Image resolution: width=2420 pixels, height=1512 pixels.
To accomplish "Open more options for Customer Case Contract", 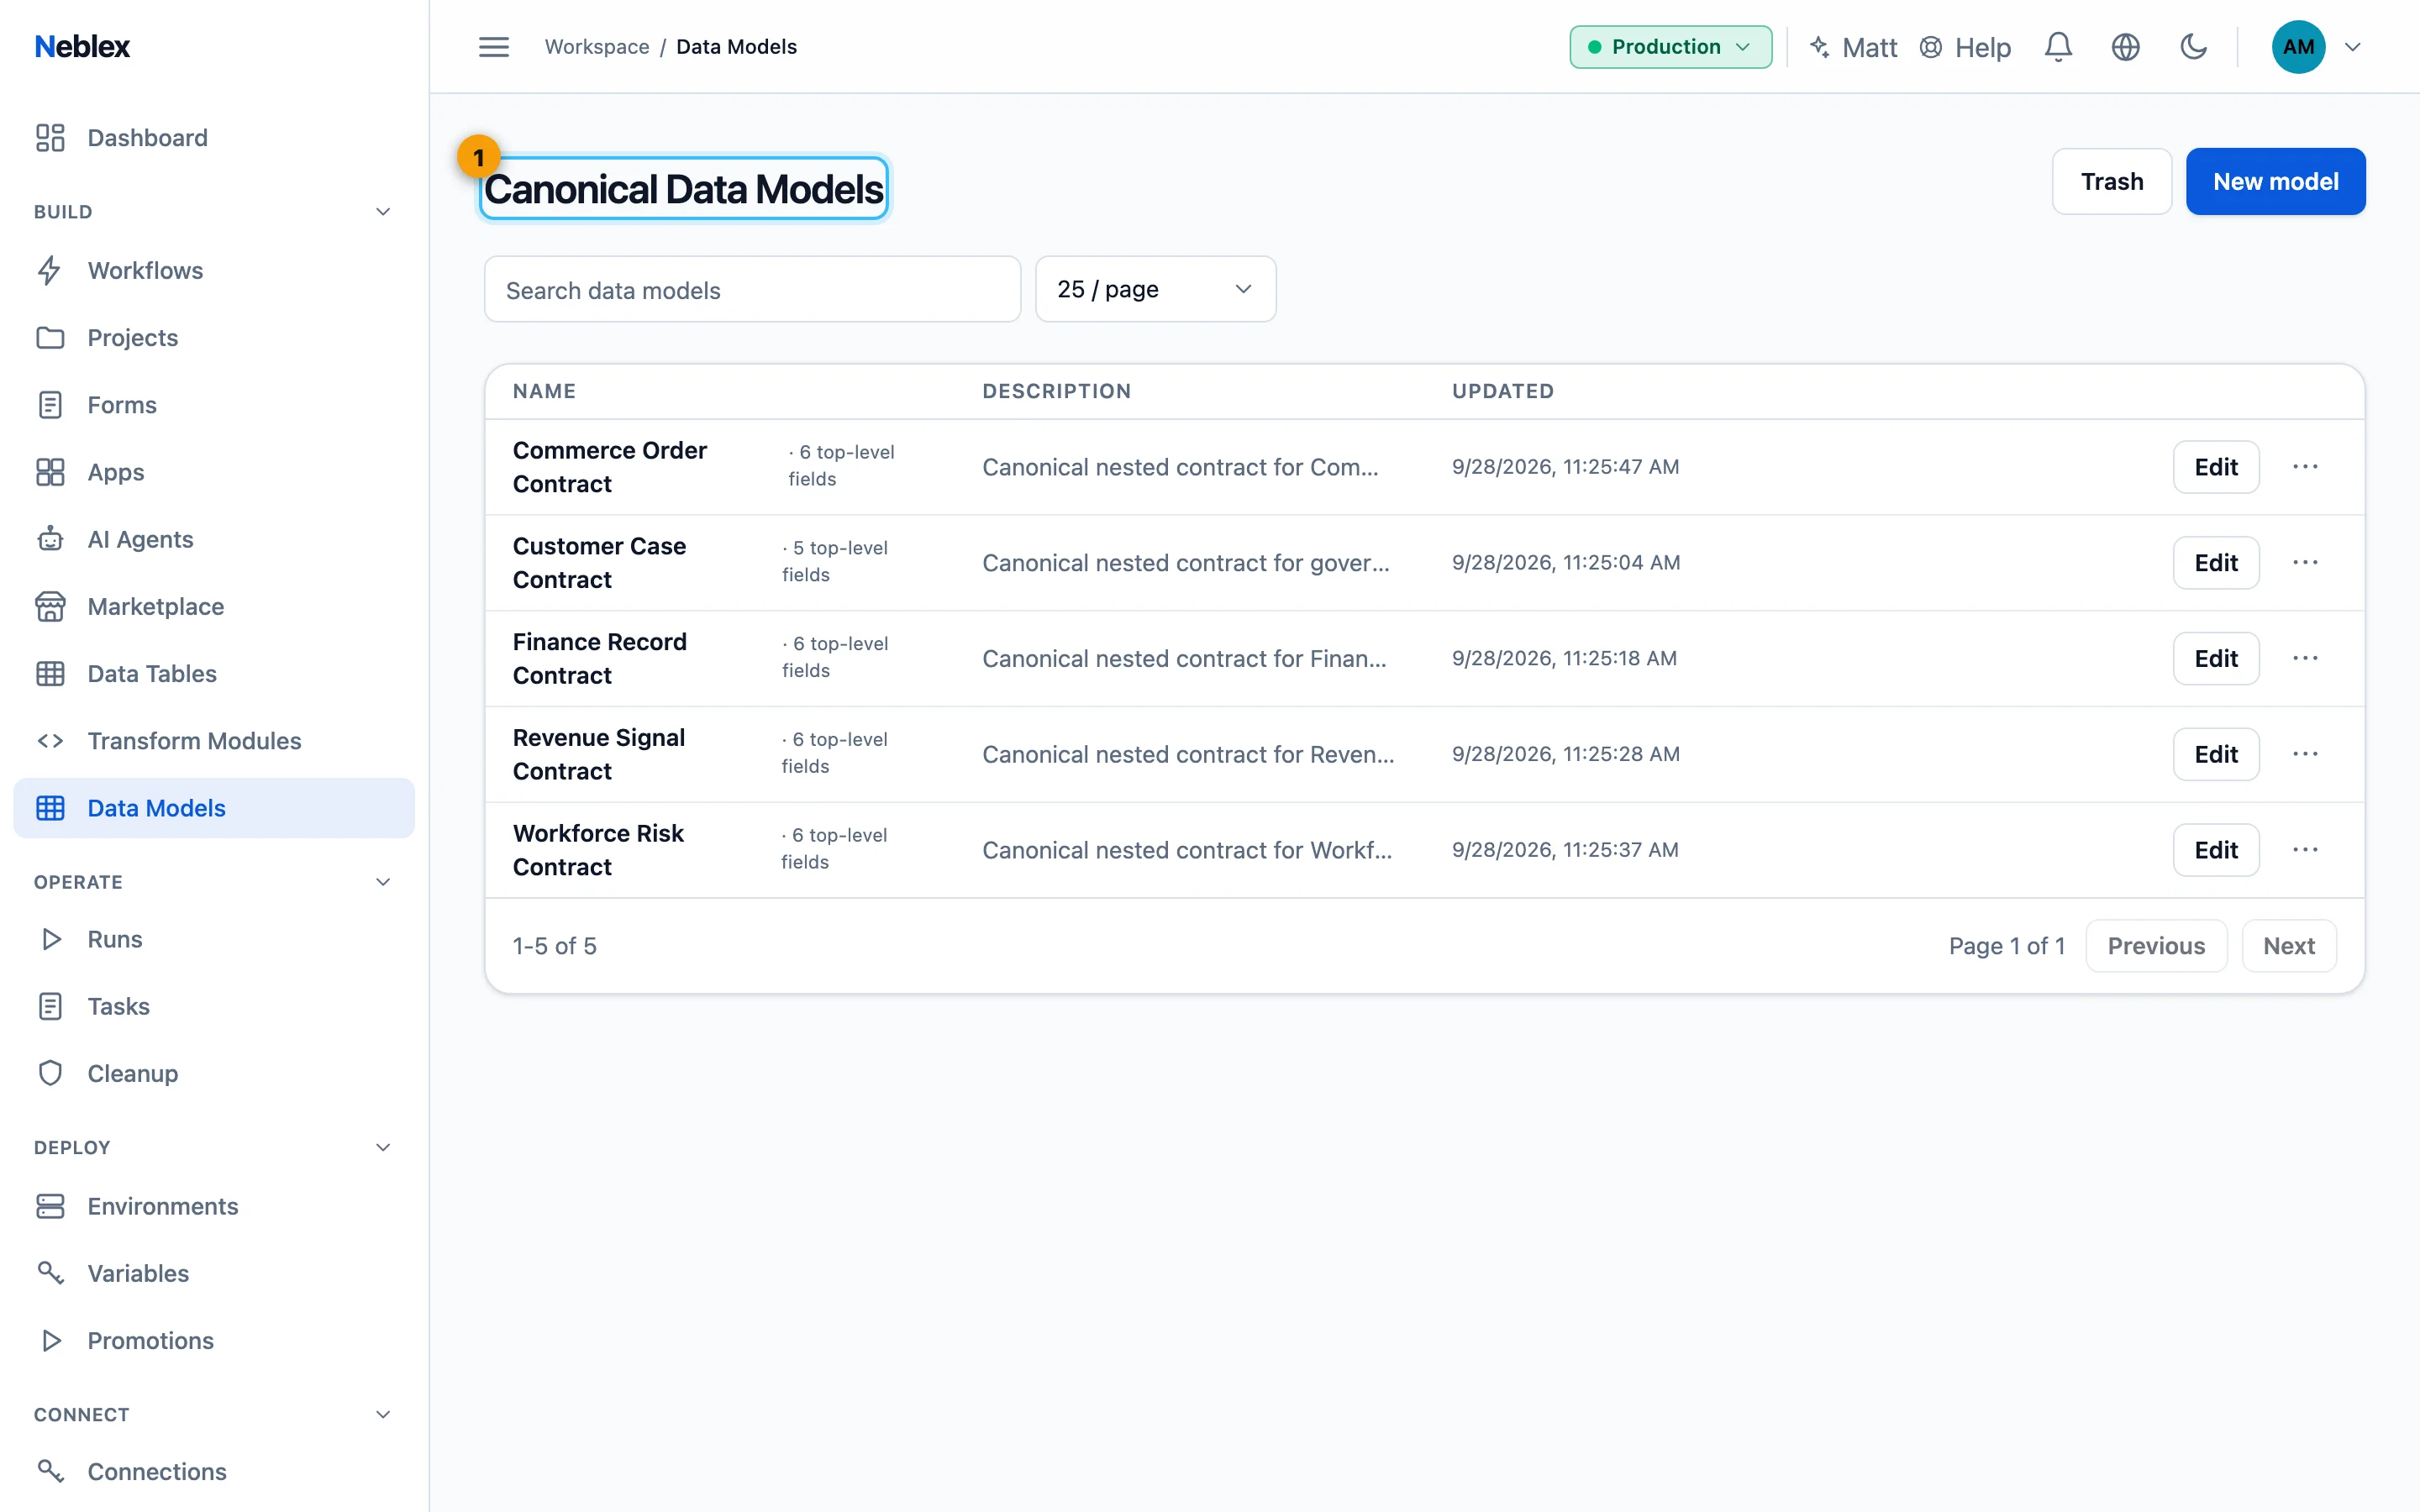I will click(x=2305, y=563).
